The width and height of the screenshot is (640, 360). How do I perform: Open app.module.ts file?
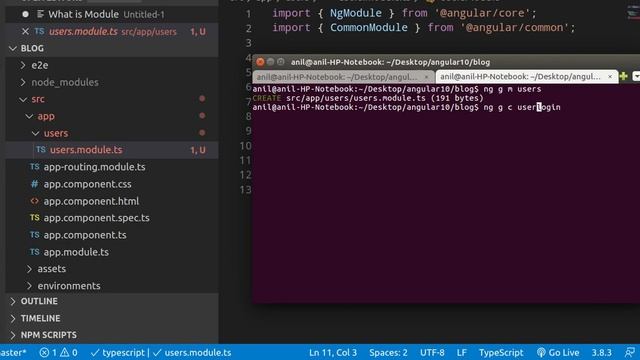click(x=76, y=252)
